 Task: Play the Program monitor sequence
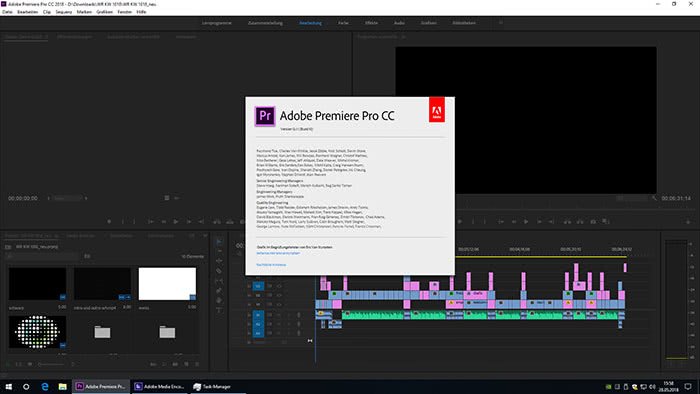[x=526, y=221]
